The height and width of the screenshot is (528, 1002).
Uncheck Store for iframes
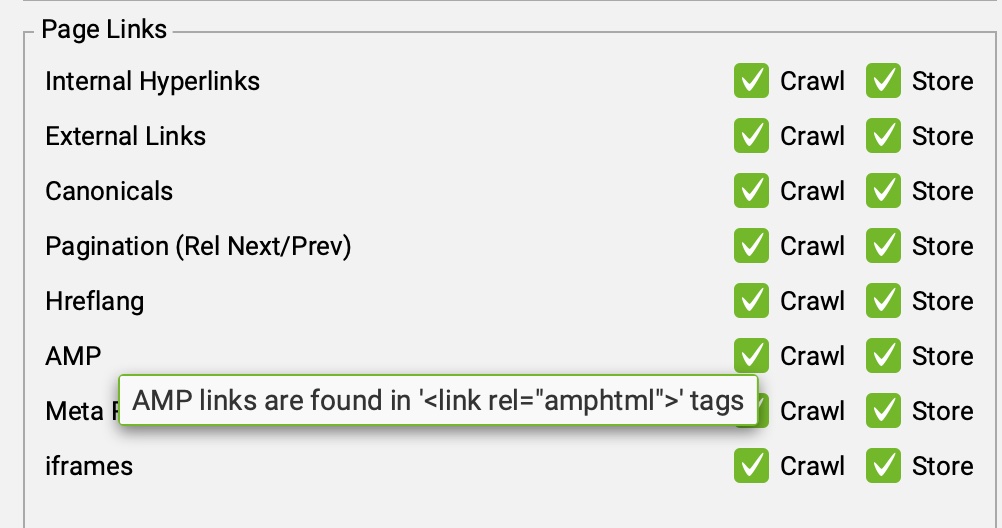[883, 466]
